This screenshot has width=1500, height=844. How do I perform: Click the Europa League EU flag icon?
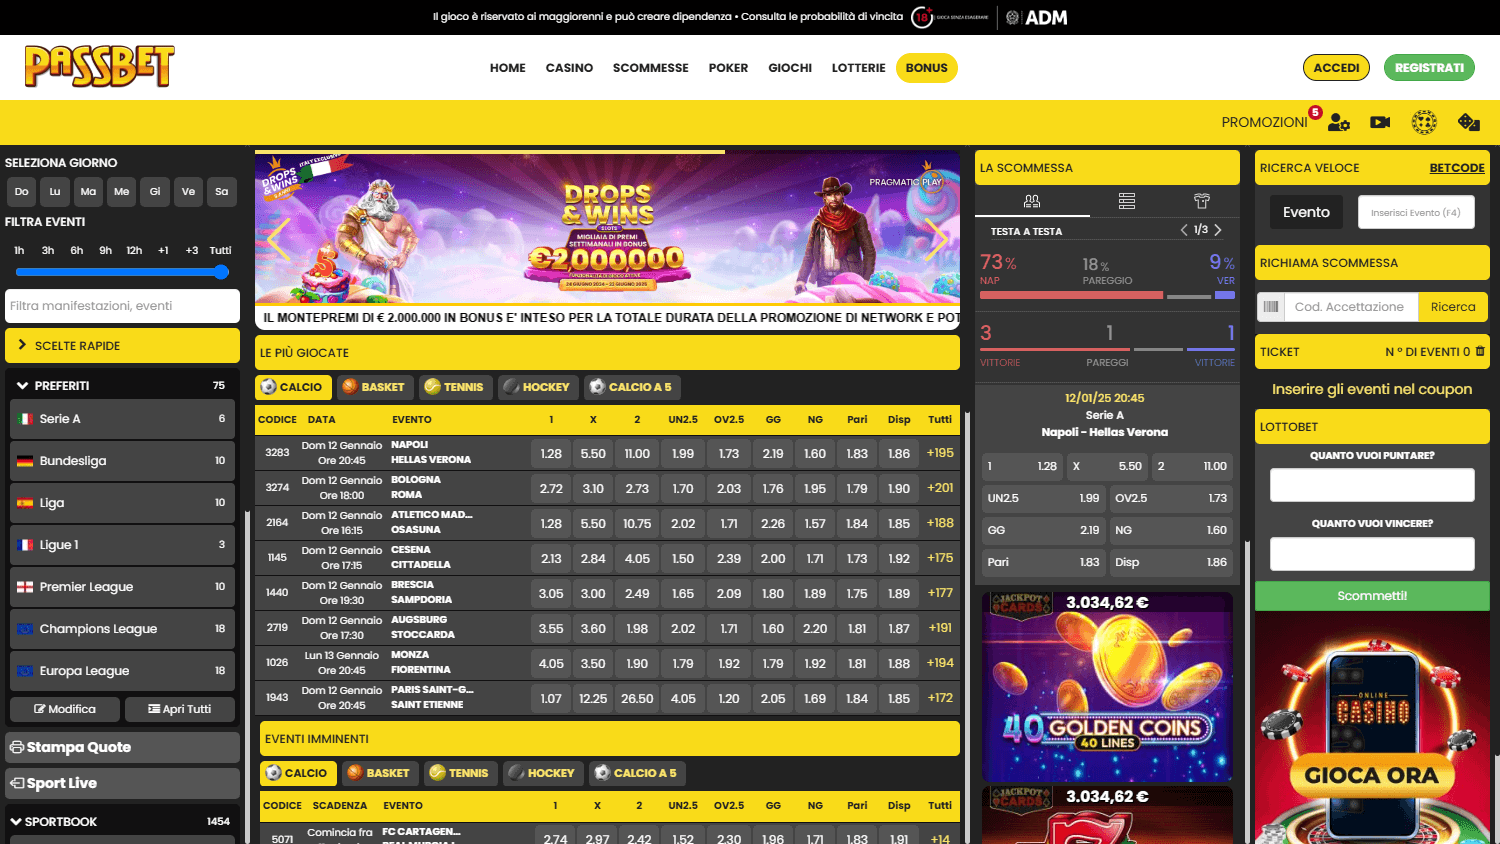[x=25, y=671]
